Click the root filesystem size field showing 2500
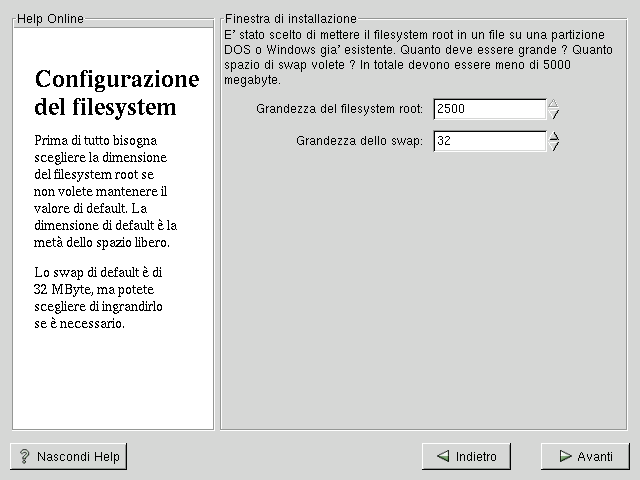The width and height of the screenshot is (640, 480). click(489, 109)
